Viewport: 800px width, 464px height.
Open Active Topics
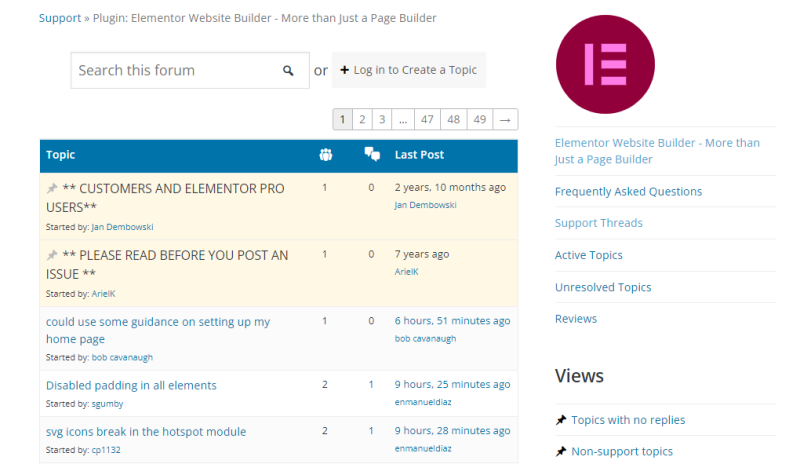589,255
